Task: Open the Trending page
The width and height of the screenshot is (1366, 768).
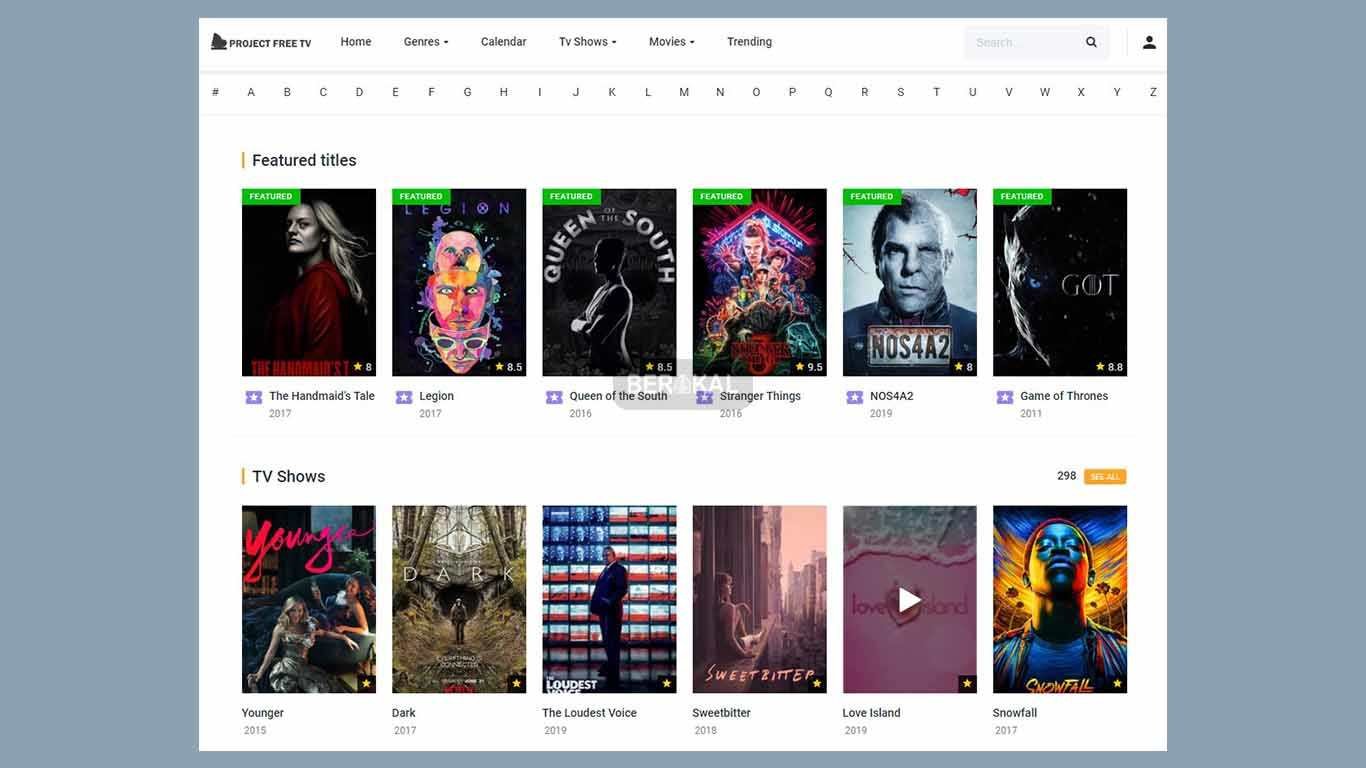Action: [x=750, y=42]
